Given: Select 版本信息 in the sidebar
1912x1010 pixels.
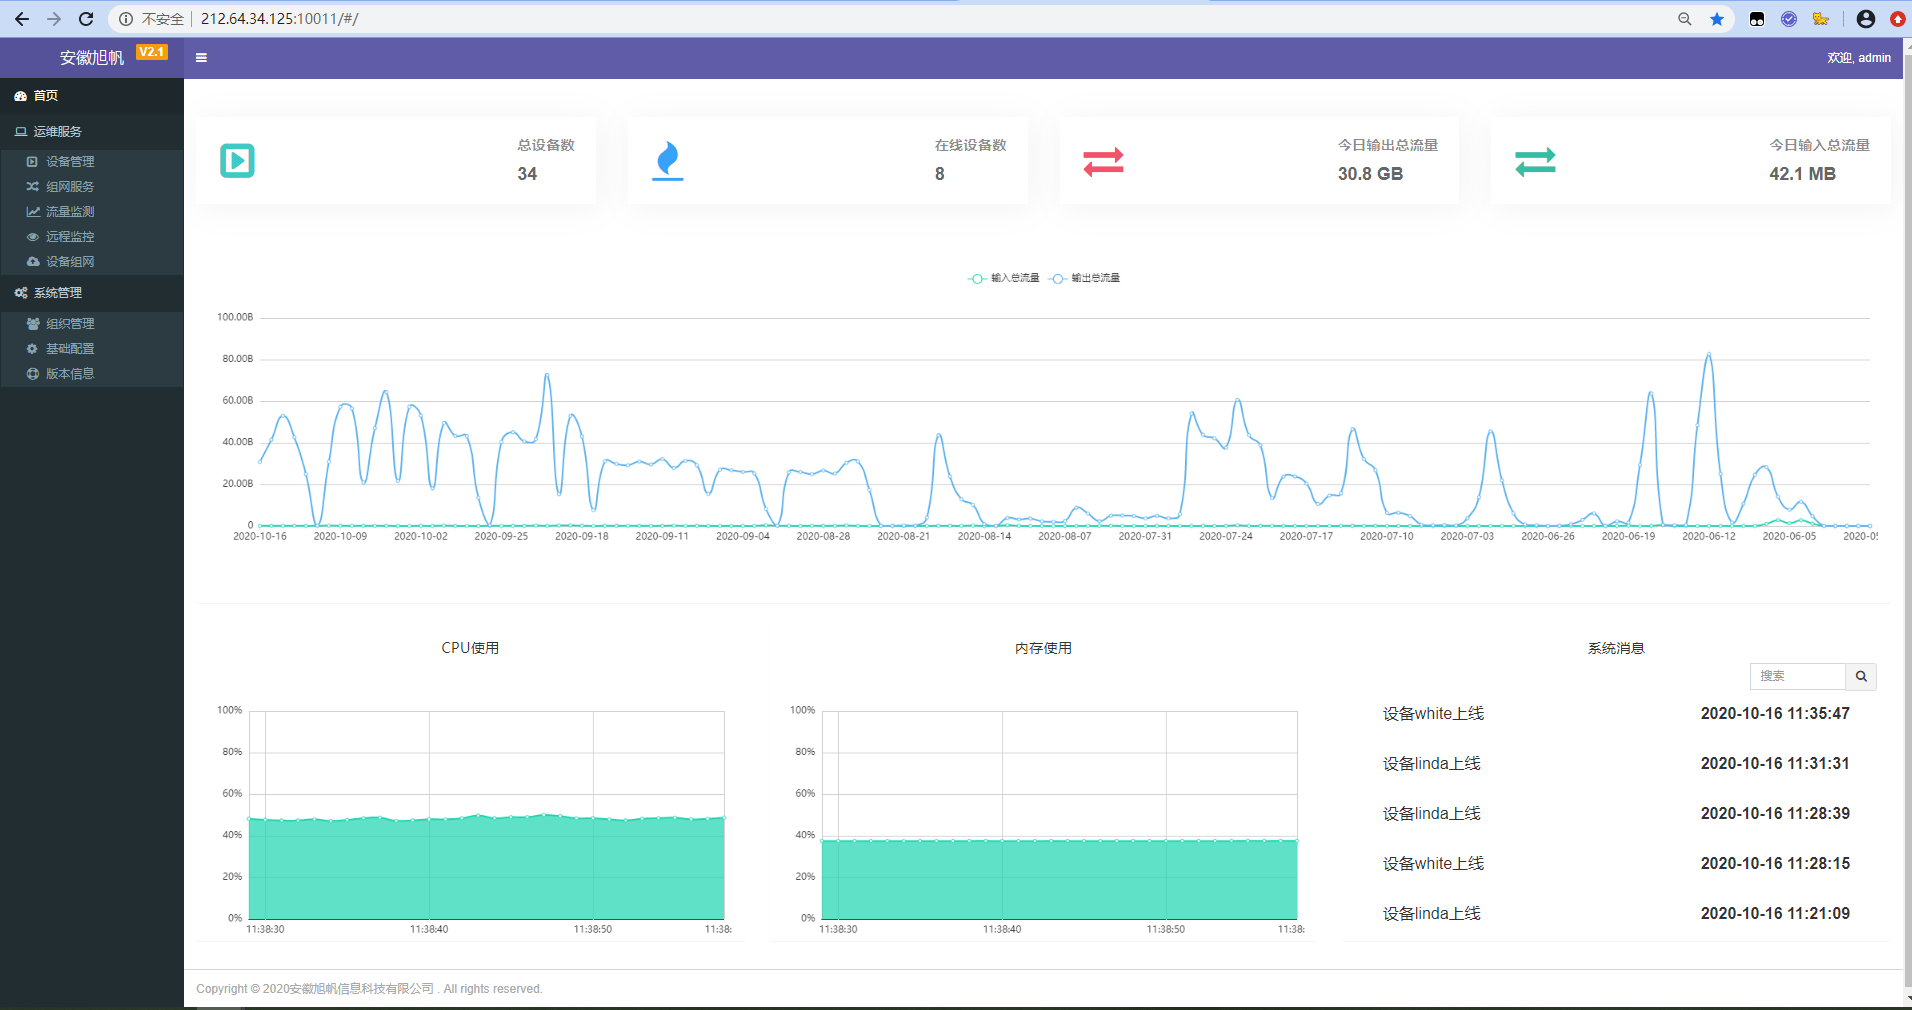Looking at the screenshot, I should click(x=70, y=374).
